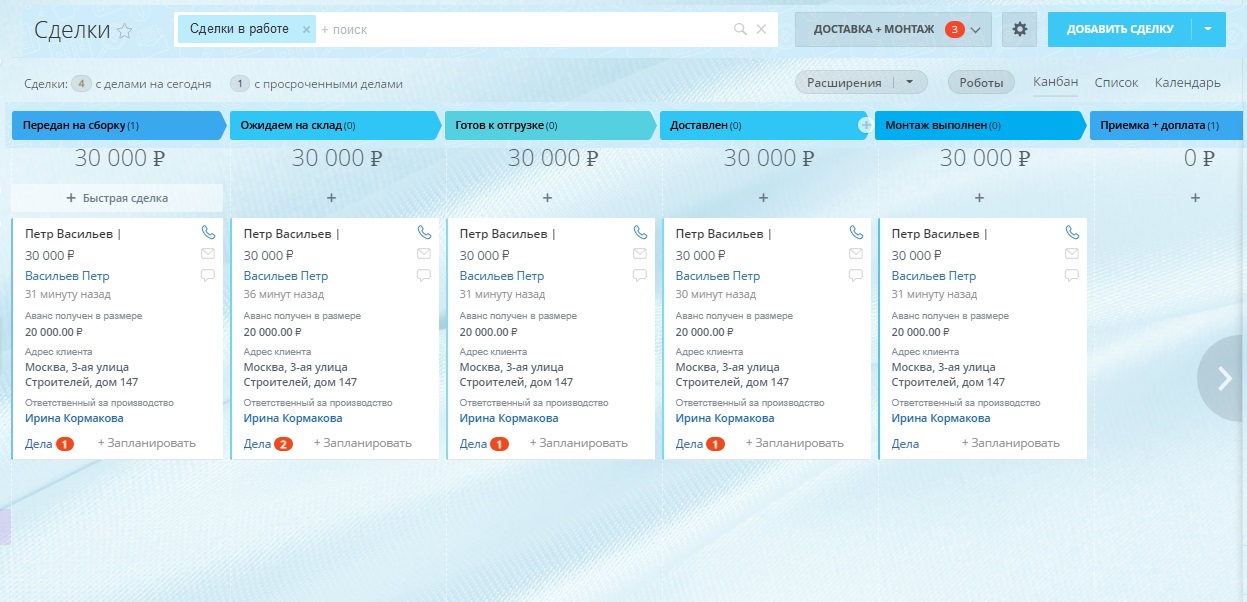The height and width of the screenshot is (602, 1247).
Task: Click phone icon on Готов к отгрузке card
Action: 640,232
